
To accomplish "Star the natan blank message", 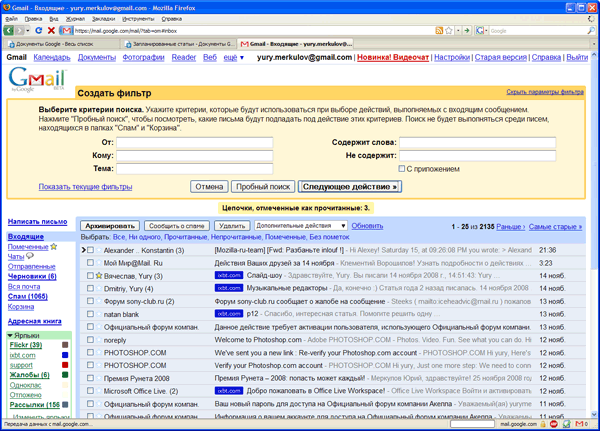I will 99,314.
